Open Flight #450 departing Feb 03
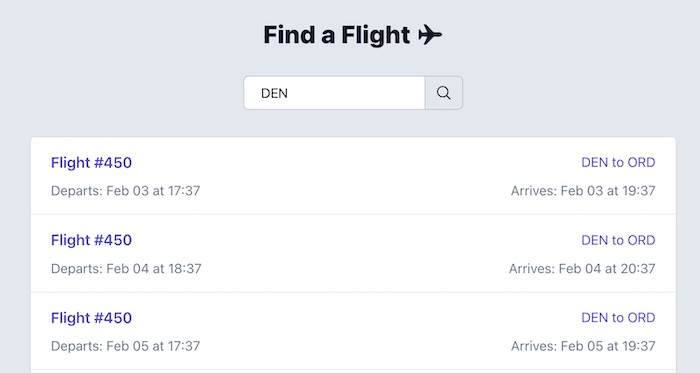Viewport: 700px width, 373px height. [x=92, y=162]
